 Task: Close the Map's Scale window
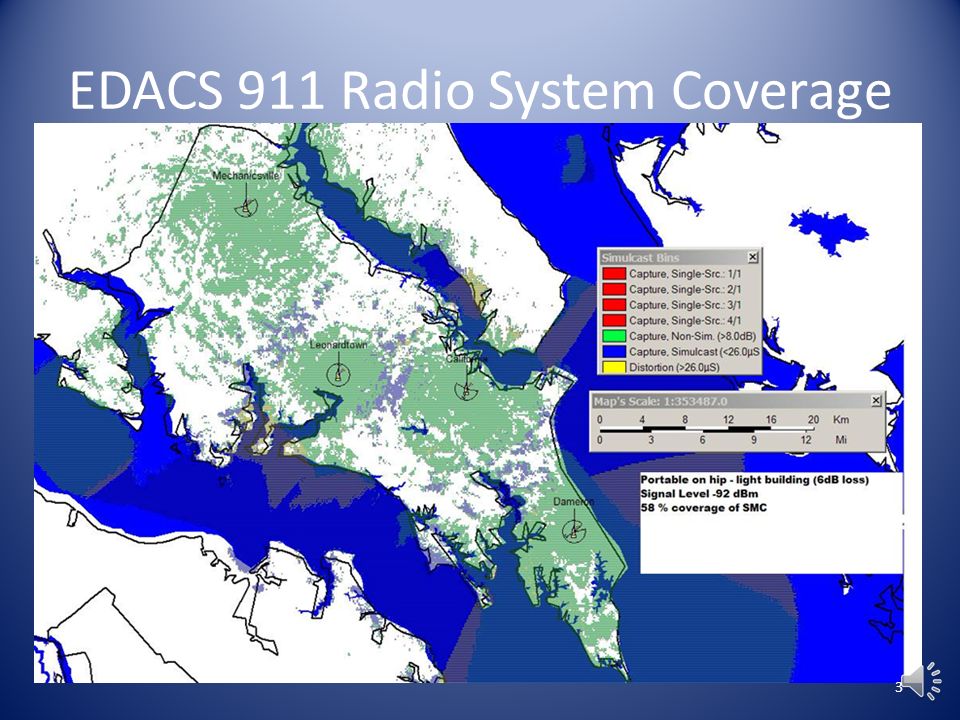pyautogui.click(x=876, y=400)
